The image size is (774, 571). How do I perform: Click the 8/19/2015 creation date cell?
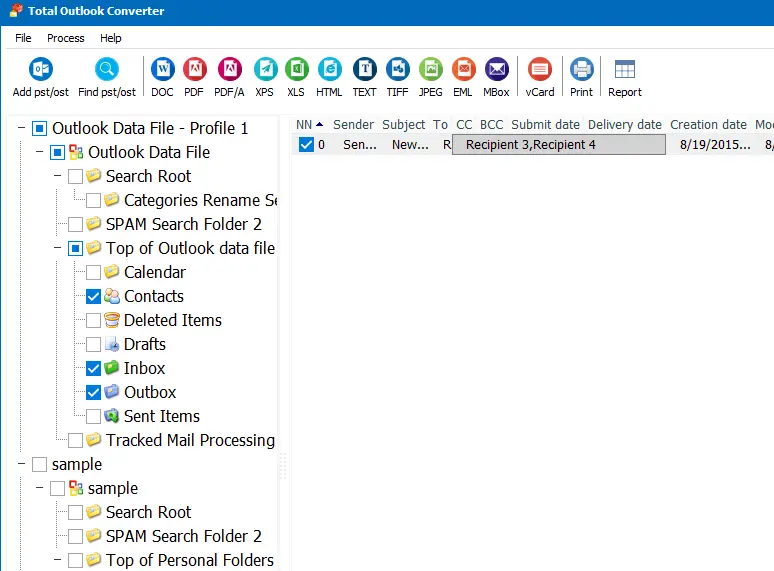point(715,145)
